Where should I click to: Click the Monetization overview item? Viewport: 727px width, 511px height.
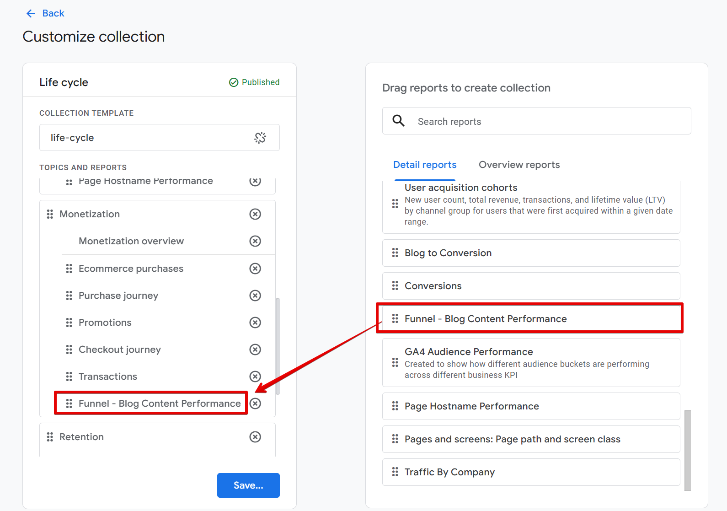131,241
